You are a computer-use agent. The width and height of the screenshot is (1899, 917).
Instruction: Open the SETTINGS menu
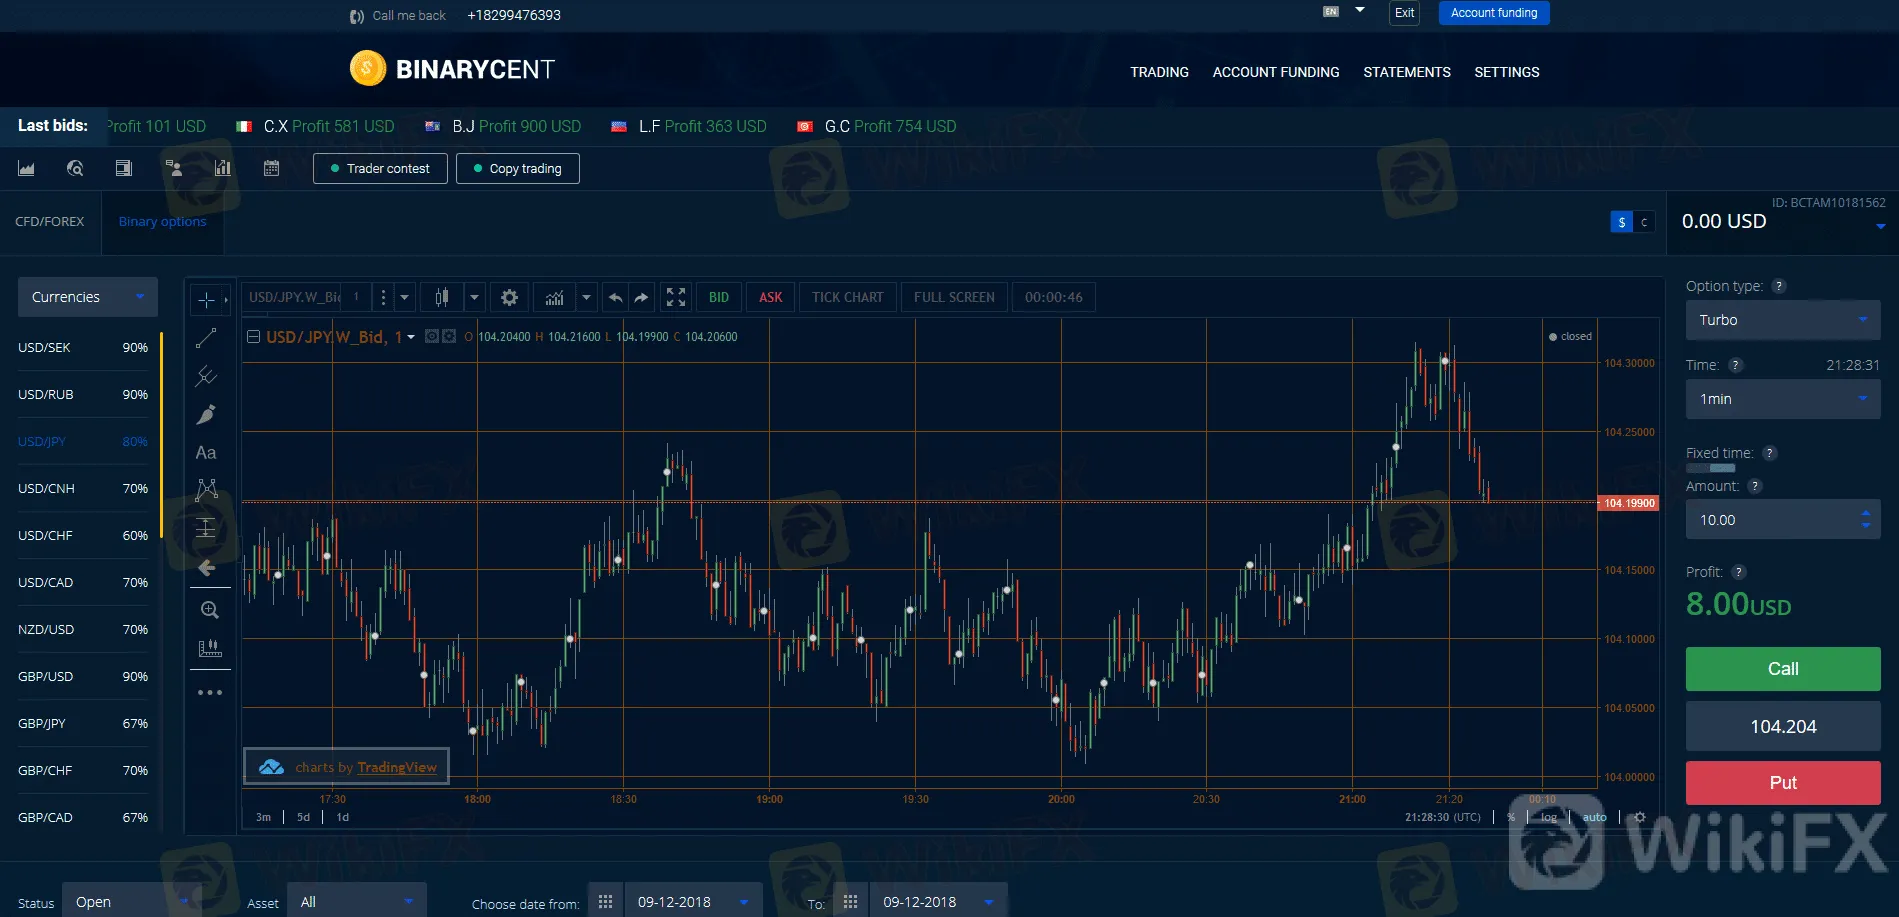1507,72
